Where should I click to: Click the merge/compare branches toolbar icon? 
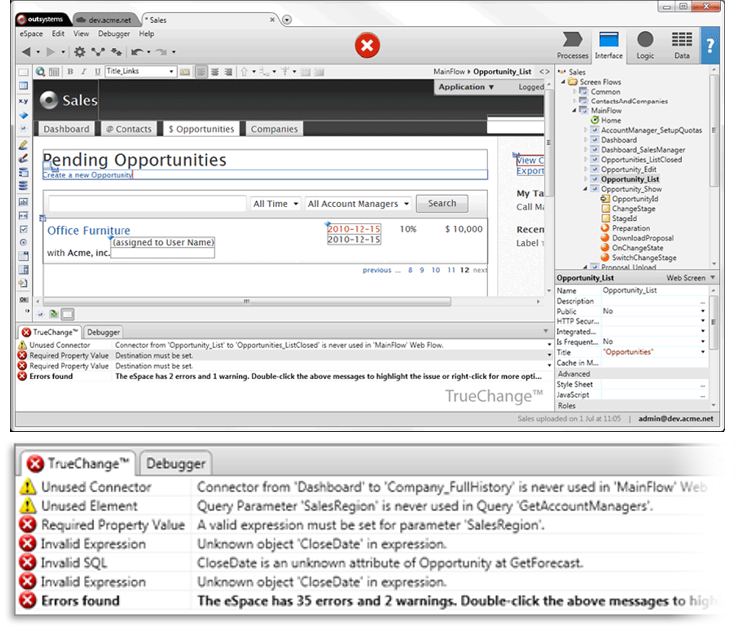98,52
